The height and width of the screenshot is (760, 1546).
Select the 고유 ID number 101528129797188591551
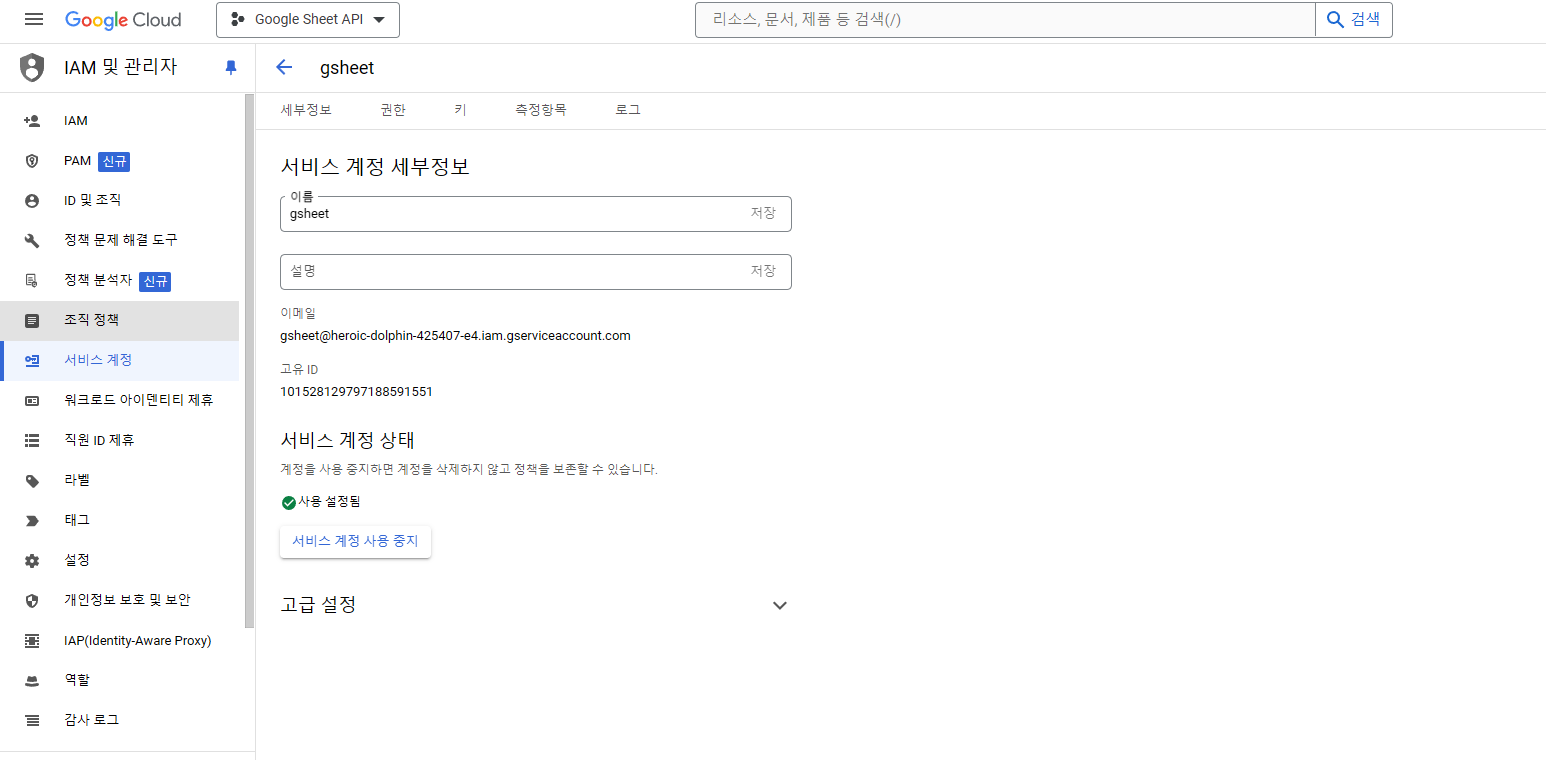[x=357, y=392]
